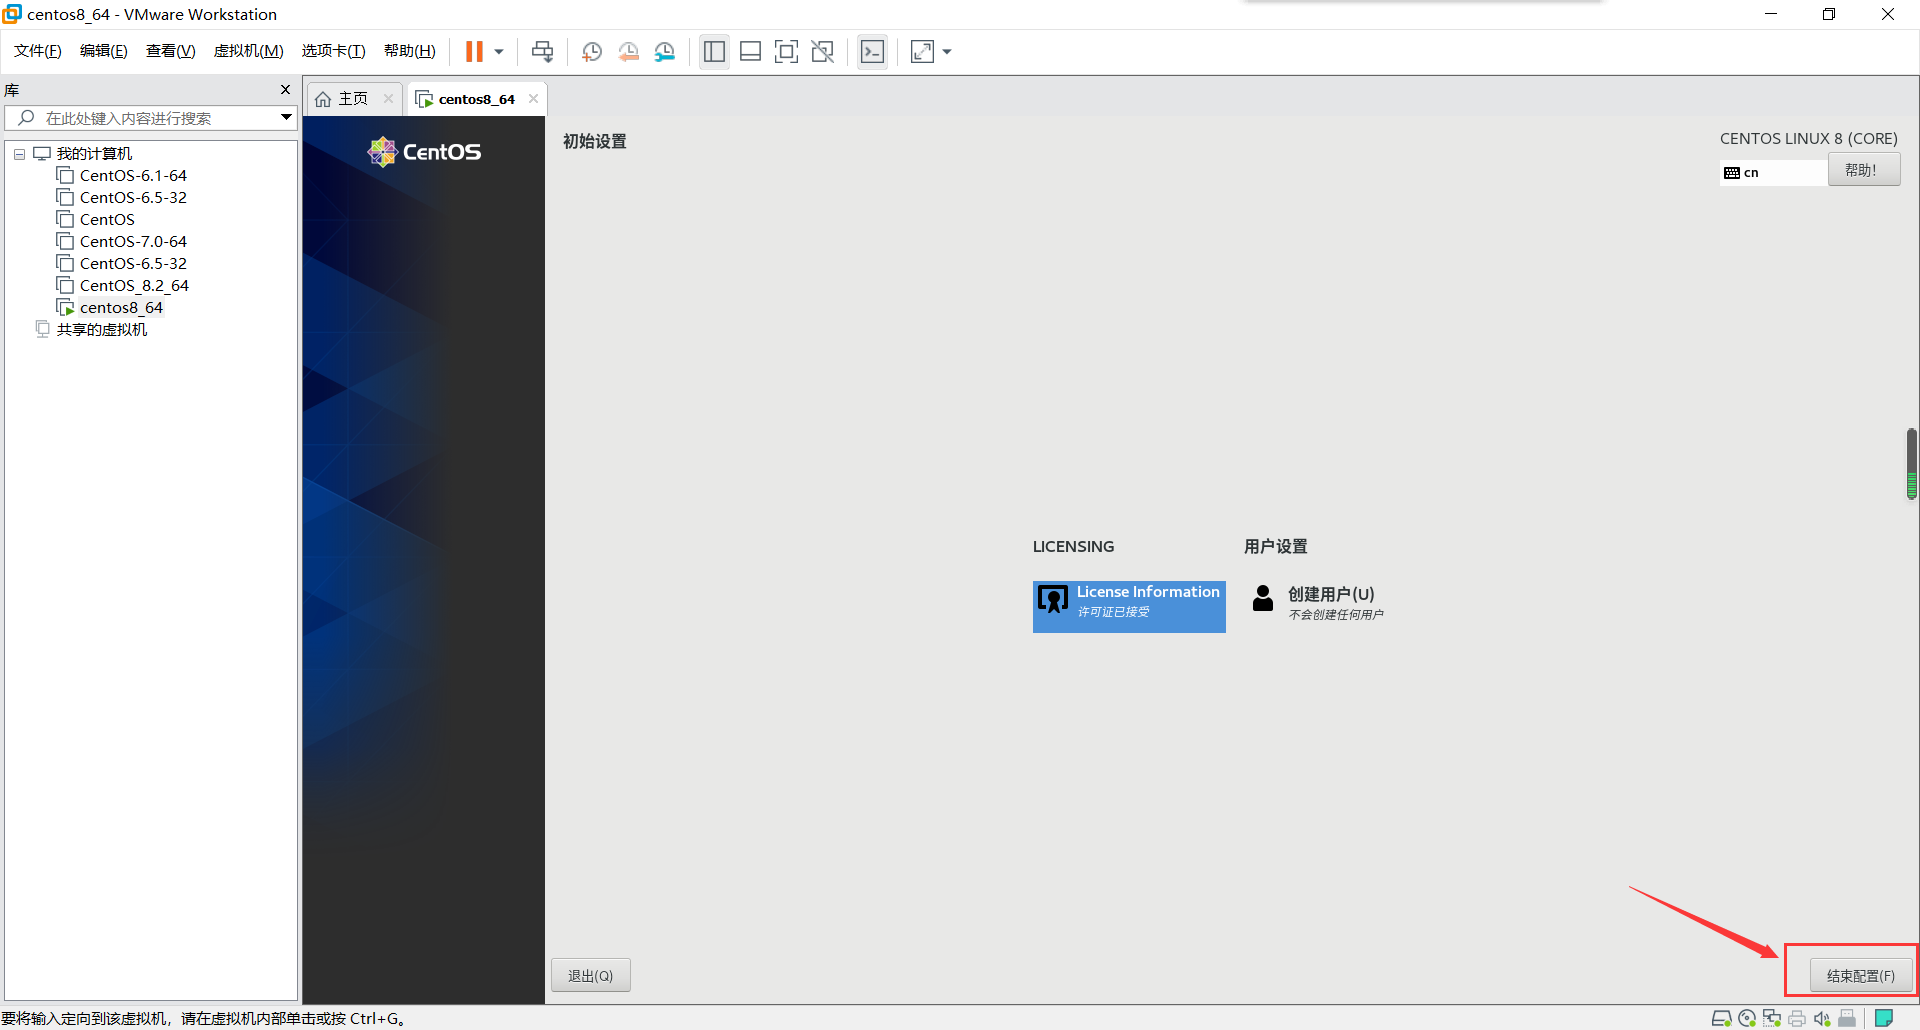Send Ctrl+Alt+Del to the guest

pyautogui.click(x=541, y=51)
